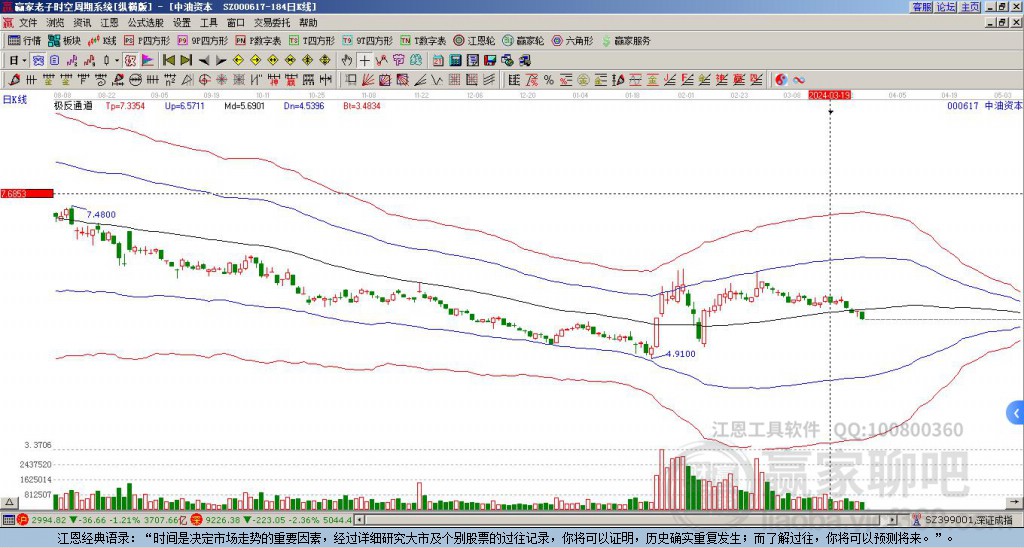Screen dimensions: 1024x548
Task: Open 赢家服务 winner services
Action: [x=626, y=40]
